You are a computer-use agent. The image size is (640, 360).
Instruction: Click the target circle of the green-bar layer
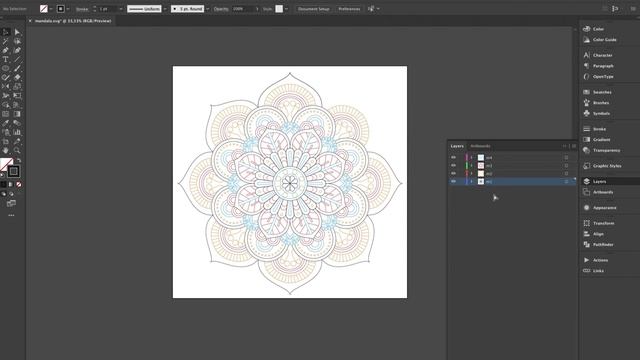[566, 165]
